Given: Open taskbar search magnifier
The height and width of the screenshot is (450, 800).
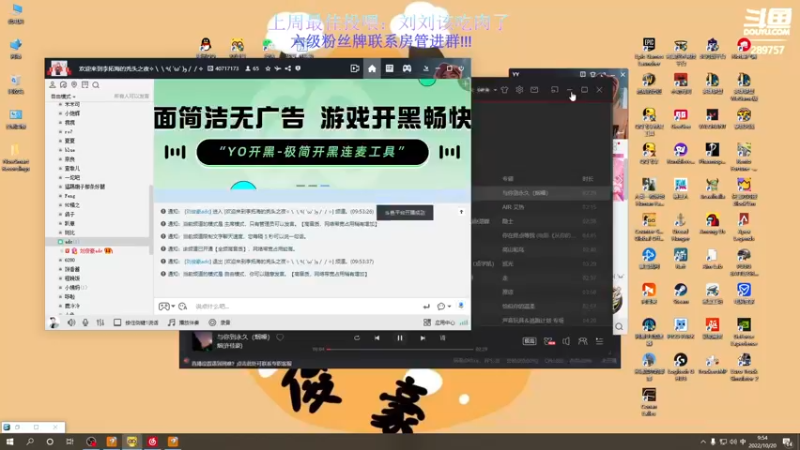Looking at the screenshot, I should tap(30, 441).
